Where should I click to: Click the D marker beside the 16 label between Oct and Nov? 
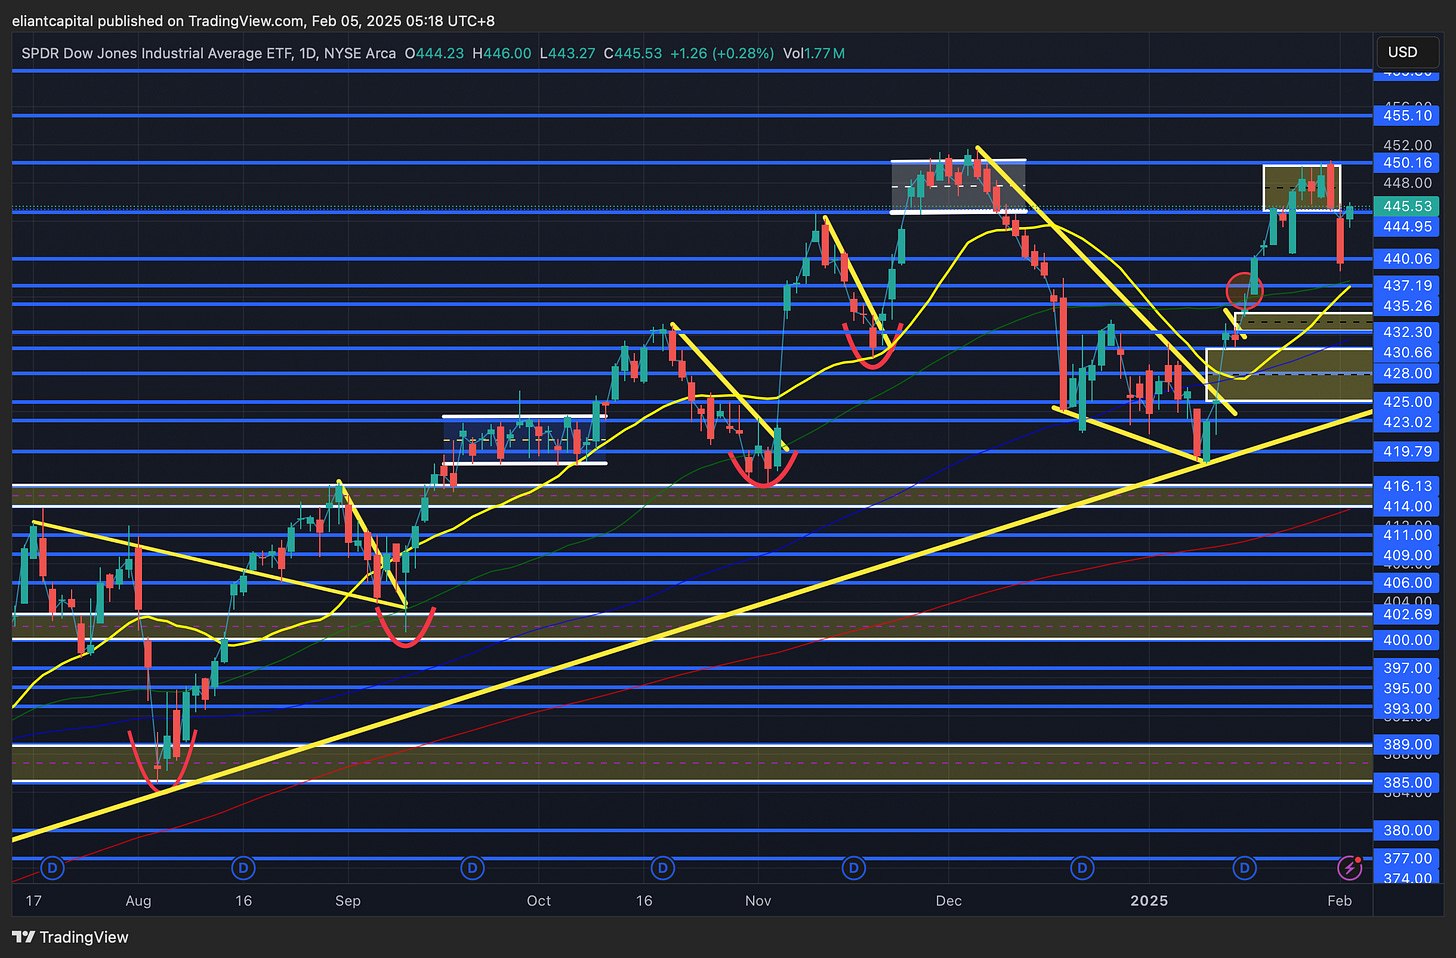[x=662, y=868]
